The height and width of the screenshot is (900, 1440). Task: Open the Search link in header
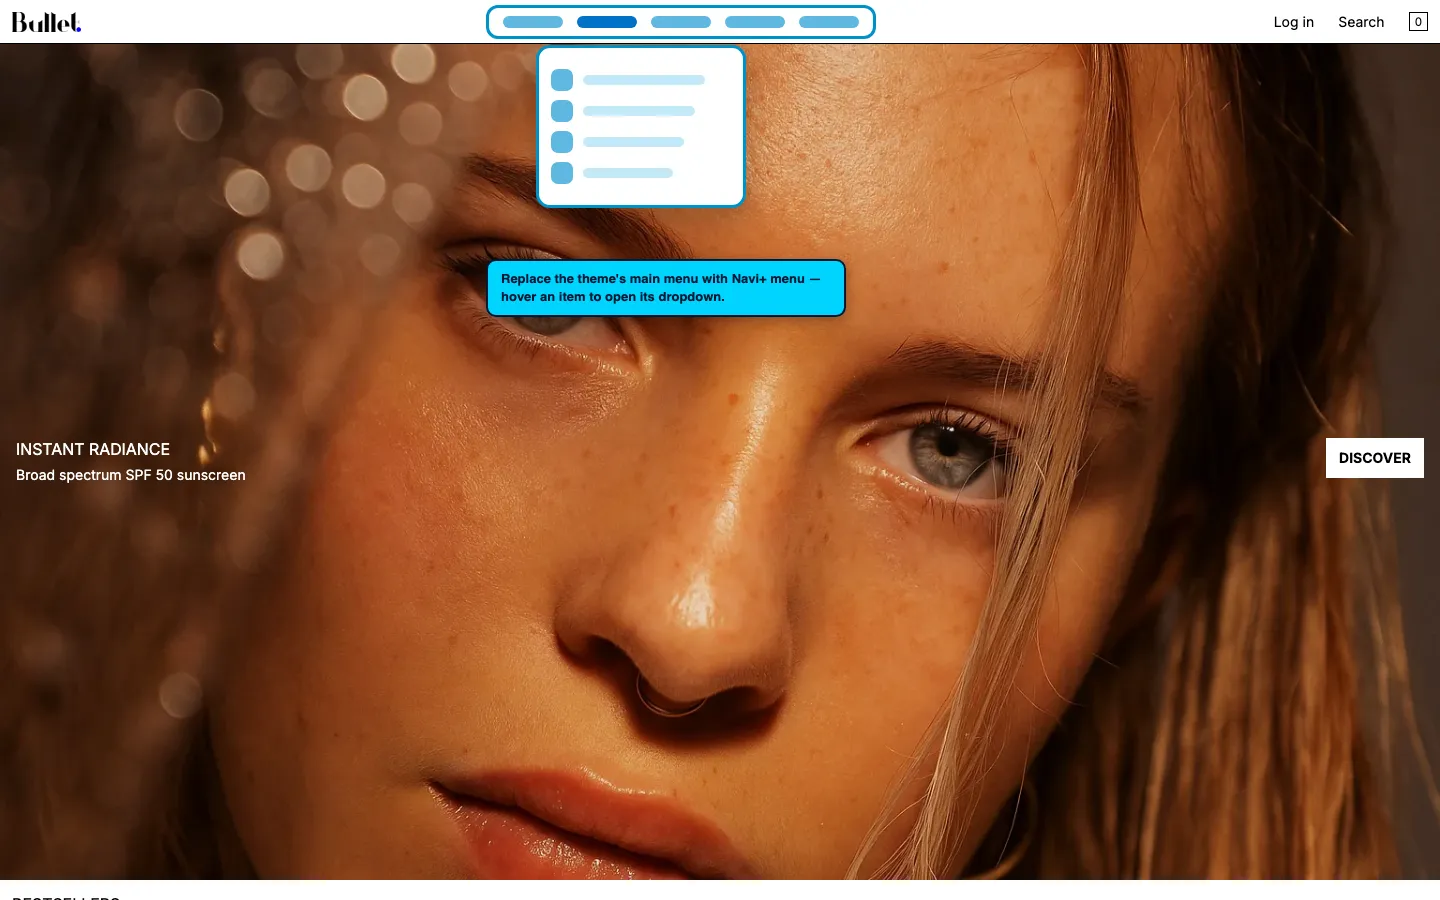click(1361, 22)
